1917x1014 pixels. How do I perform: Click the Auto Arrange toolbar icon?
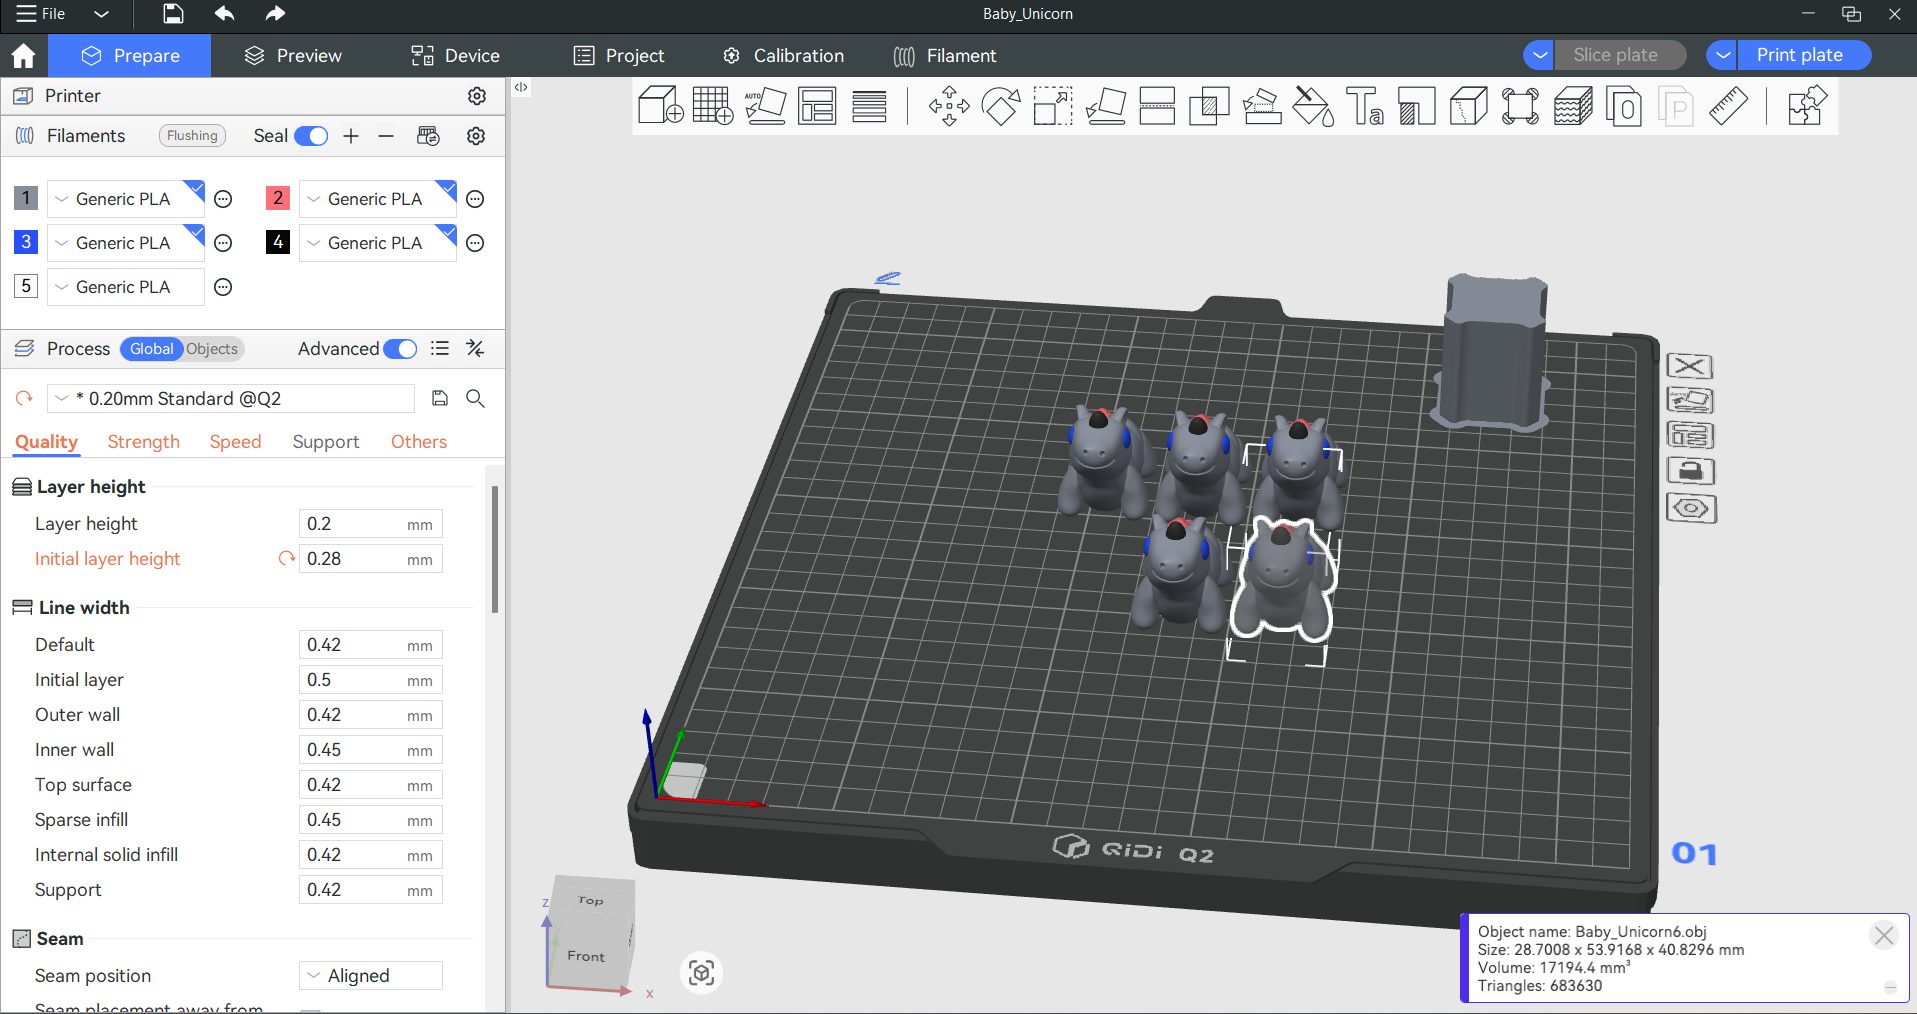point(765,106)
